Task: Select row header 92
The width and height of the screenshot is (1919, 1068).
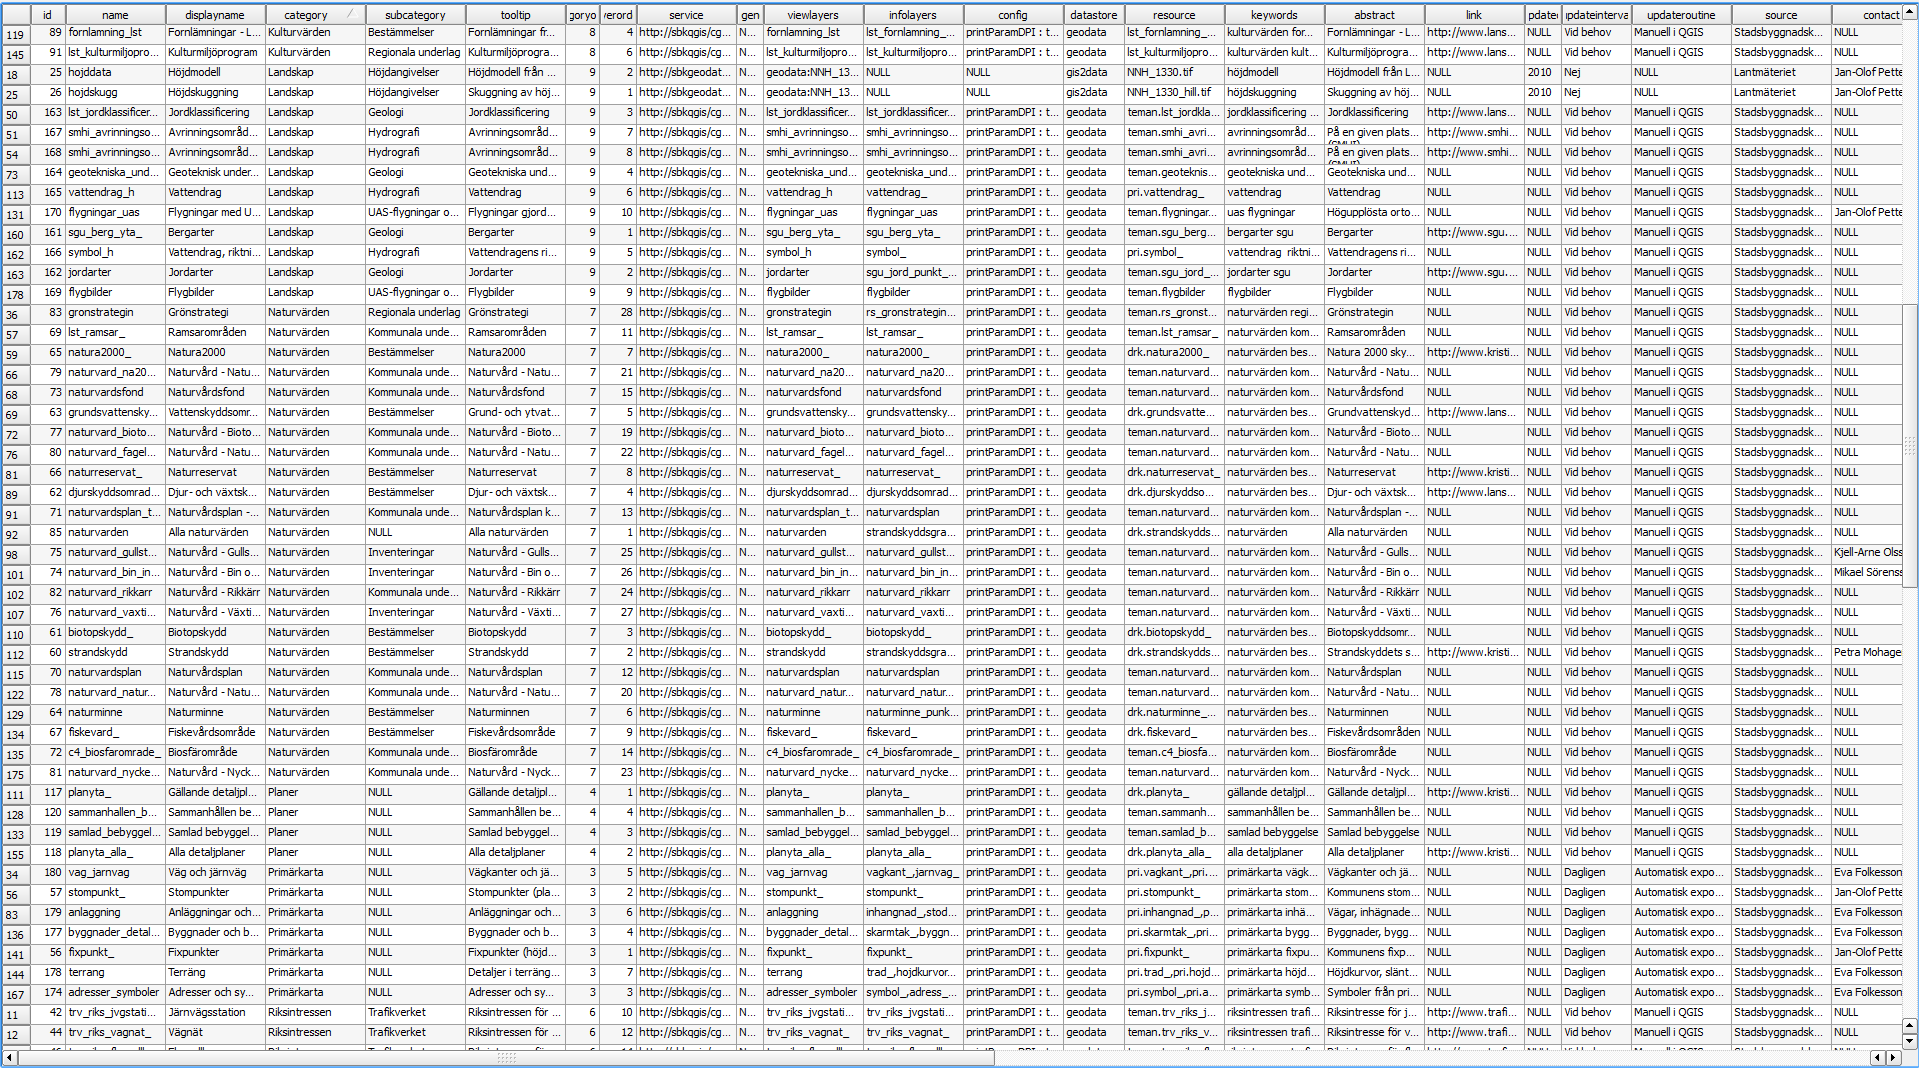Action: (15, 534)
